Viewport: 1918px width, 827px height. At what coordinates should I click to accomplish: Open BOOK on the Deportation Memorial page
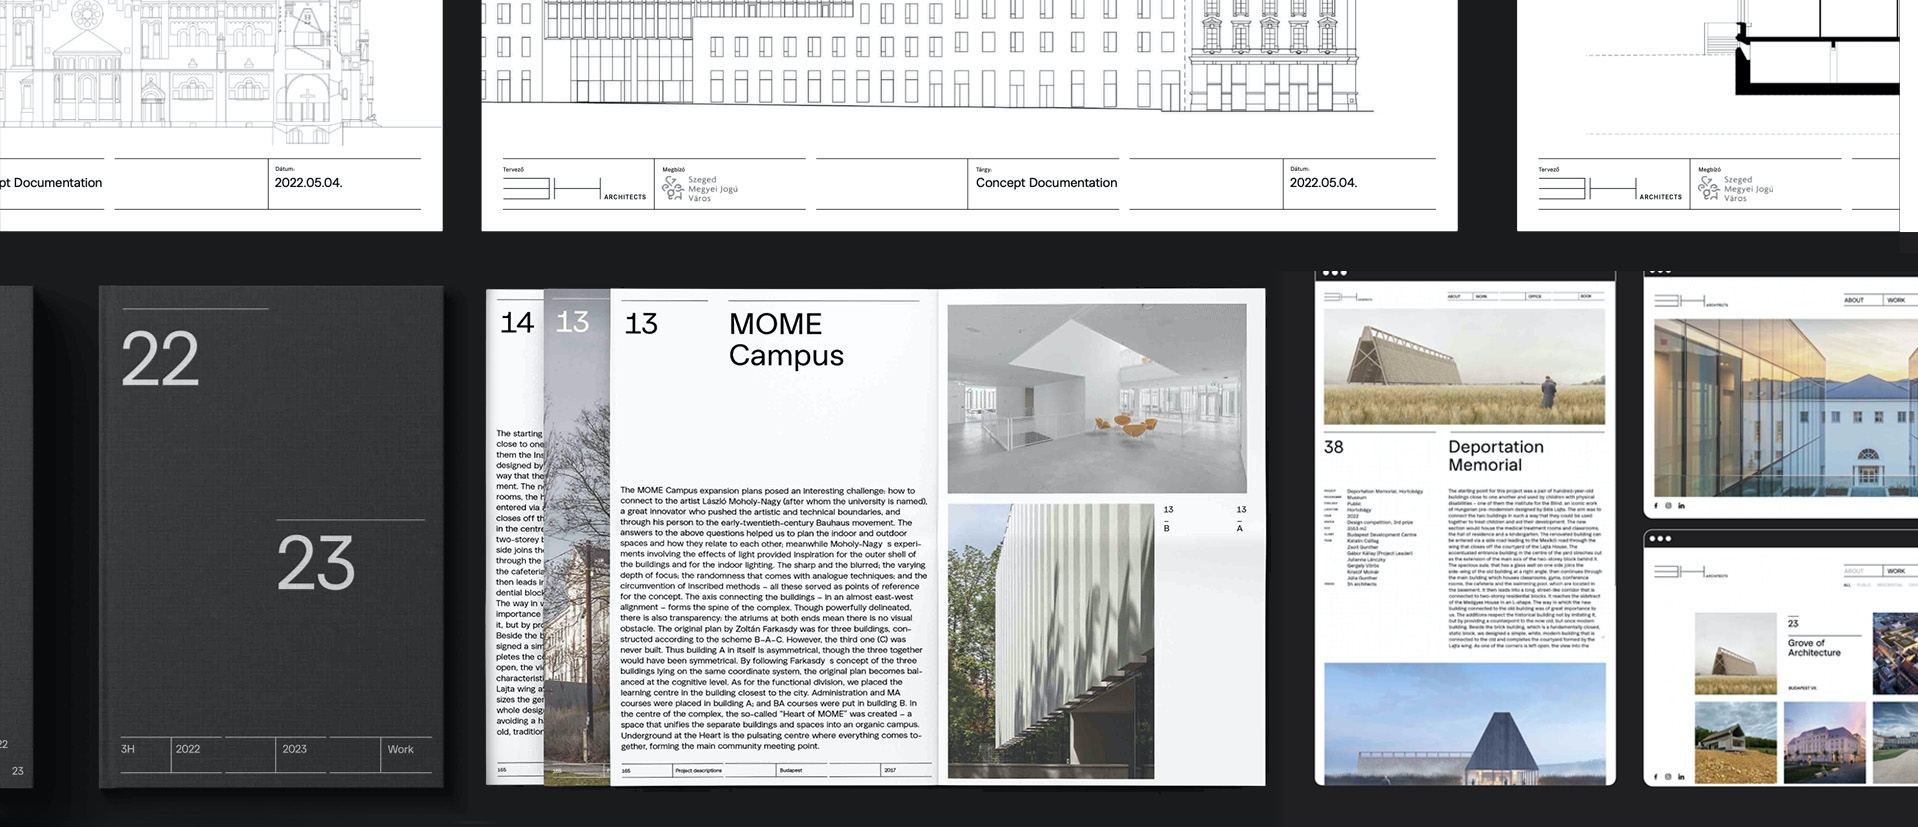pyautogui.click(x=1586, y=297)
